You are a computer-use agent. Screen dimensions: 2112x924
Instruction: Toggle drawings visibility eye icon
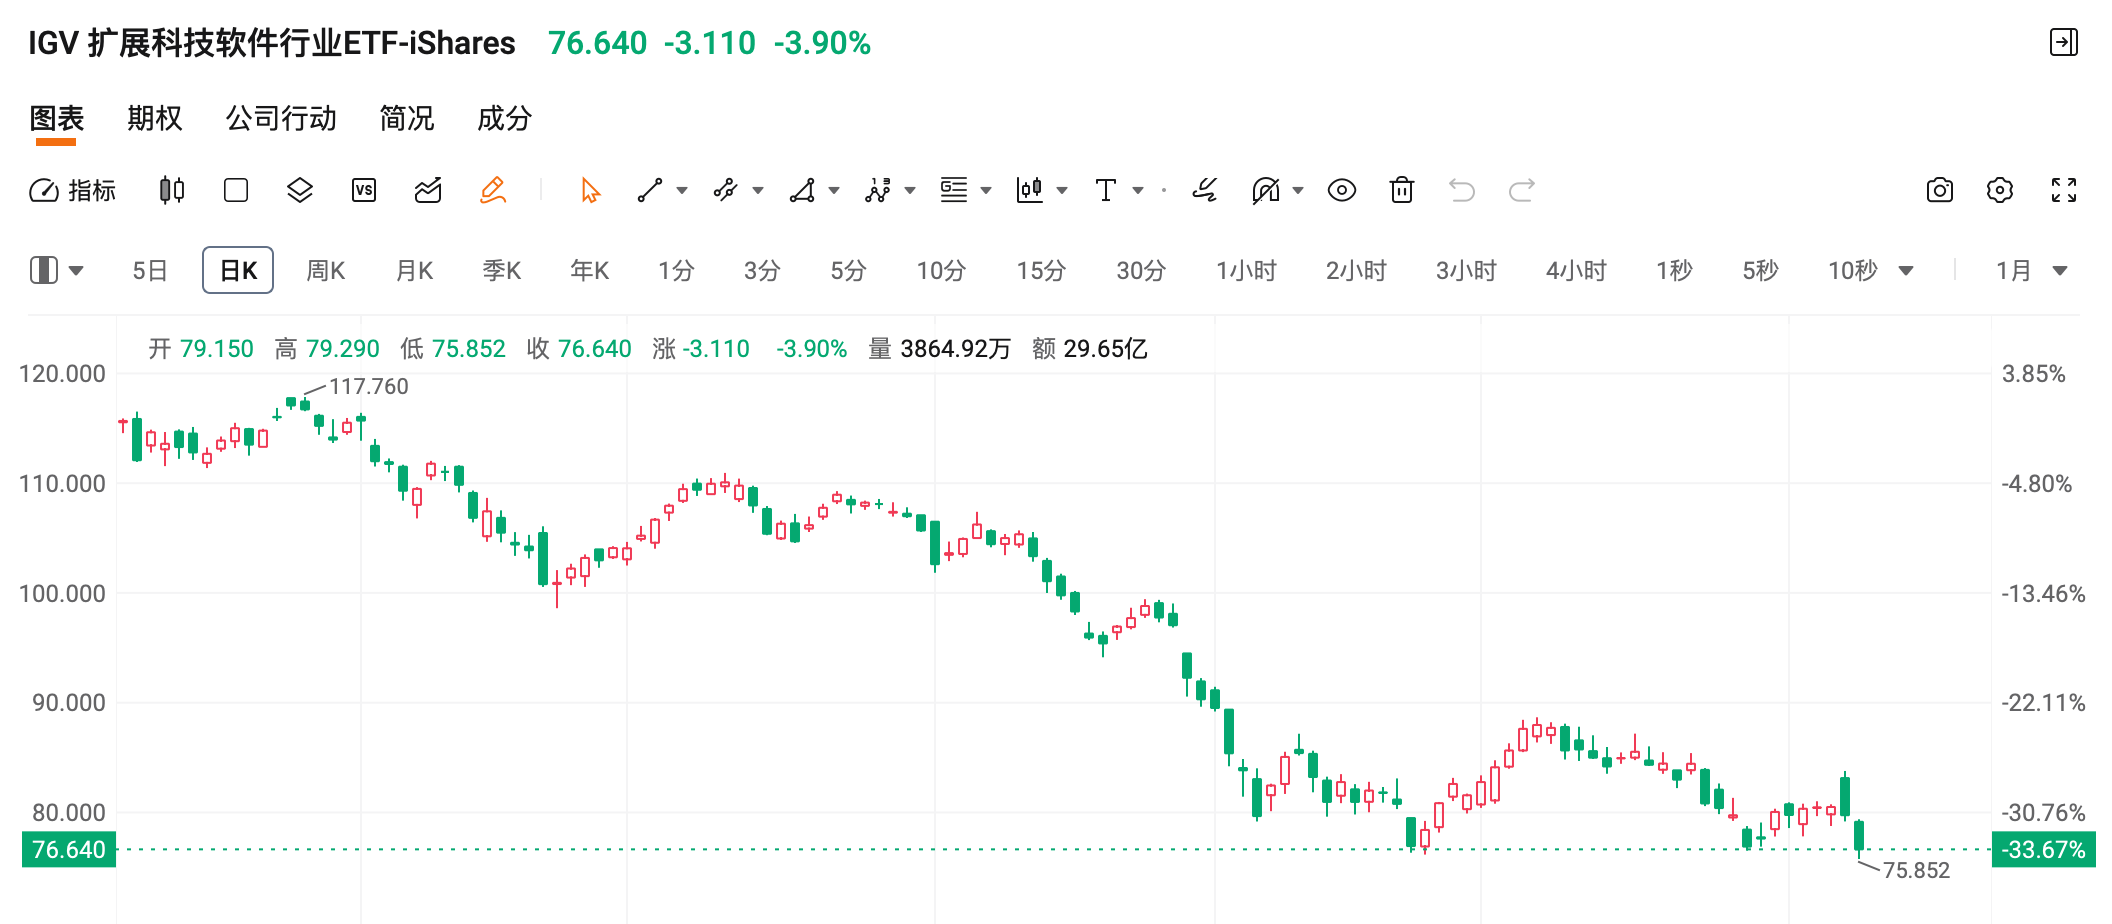pos(1342,190)
